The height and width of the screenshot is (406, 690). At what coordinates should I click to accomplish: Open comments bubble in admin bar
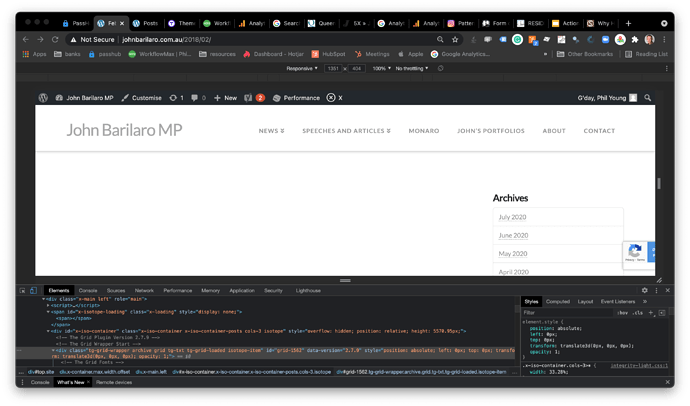(198, 98)
